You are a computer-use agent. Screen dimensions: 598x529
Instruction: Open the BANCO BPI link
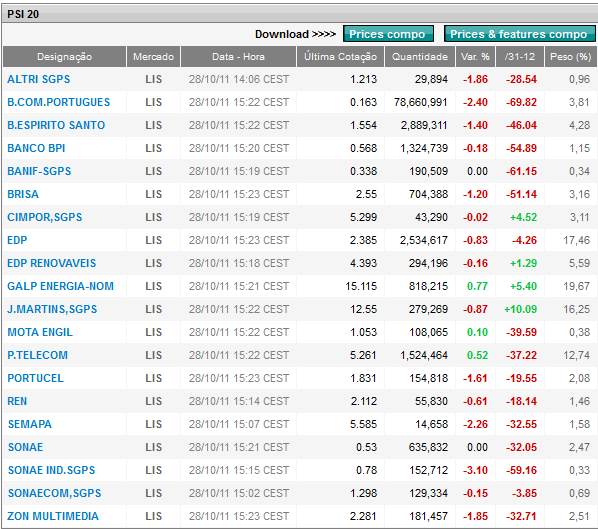[x=36, y=148]
